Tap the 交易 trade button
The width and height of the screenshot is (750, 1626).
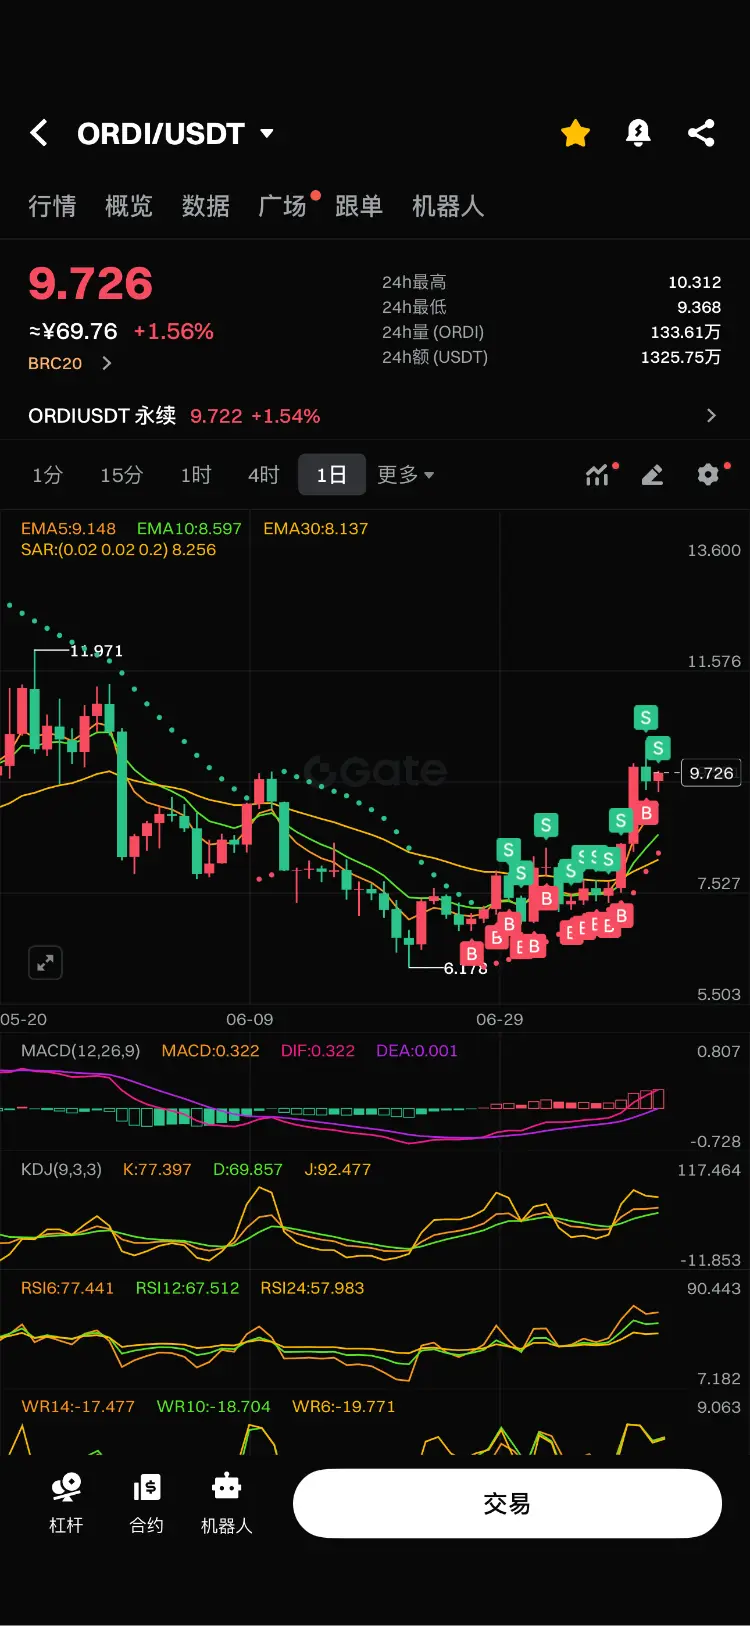coord(507,1503)
